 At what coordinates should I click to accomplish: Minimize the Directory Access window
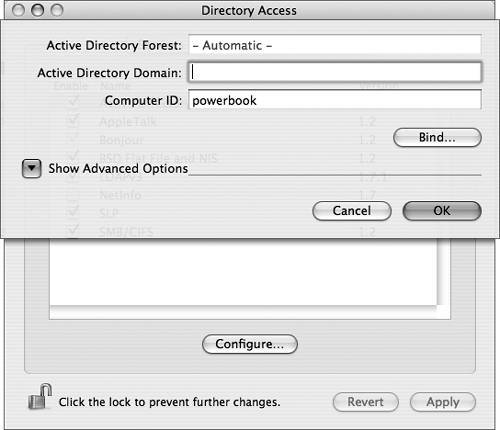[37, 10]
